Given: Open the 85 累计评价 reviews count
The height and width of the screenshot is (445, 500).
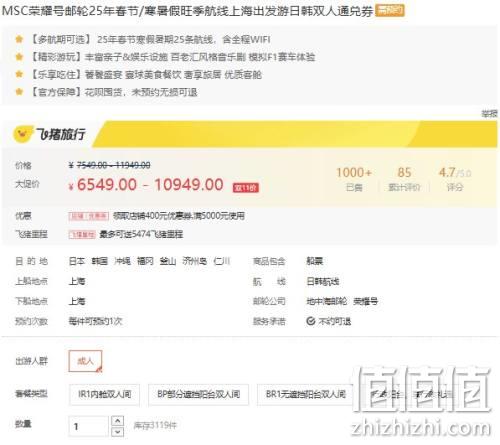Looking at the screenshot, I should click(404, 179).
